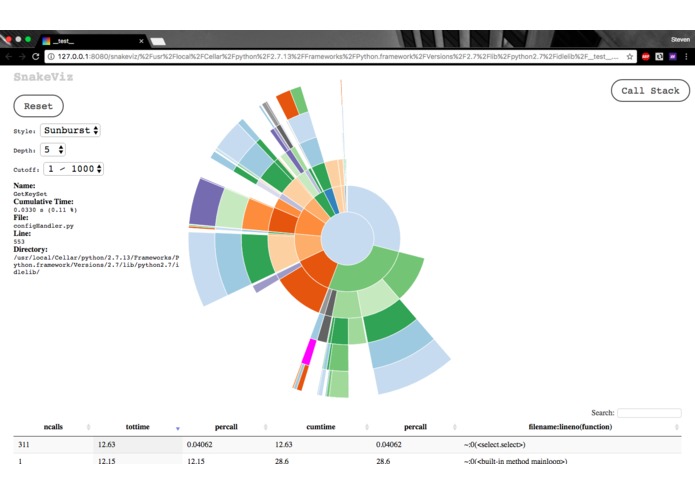This screenshot has height=494, width=695.
Task: Click the dark square extension icon beside Adblock
Action: click(x=659, y=57)
